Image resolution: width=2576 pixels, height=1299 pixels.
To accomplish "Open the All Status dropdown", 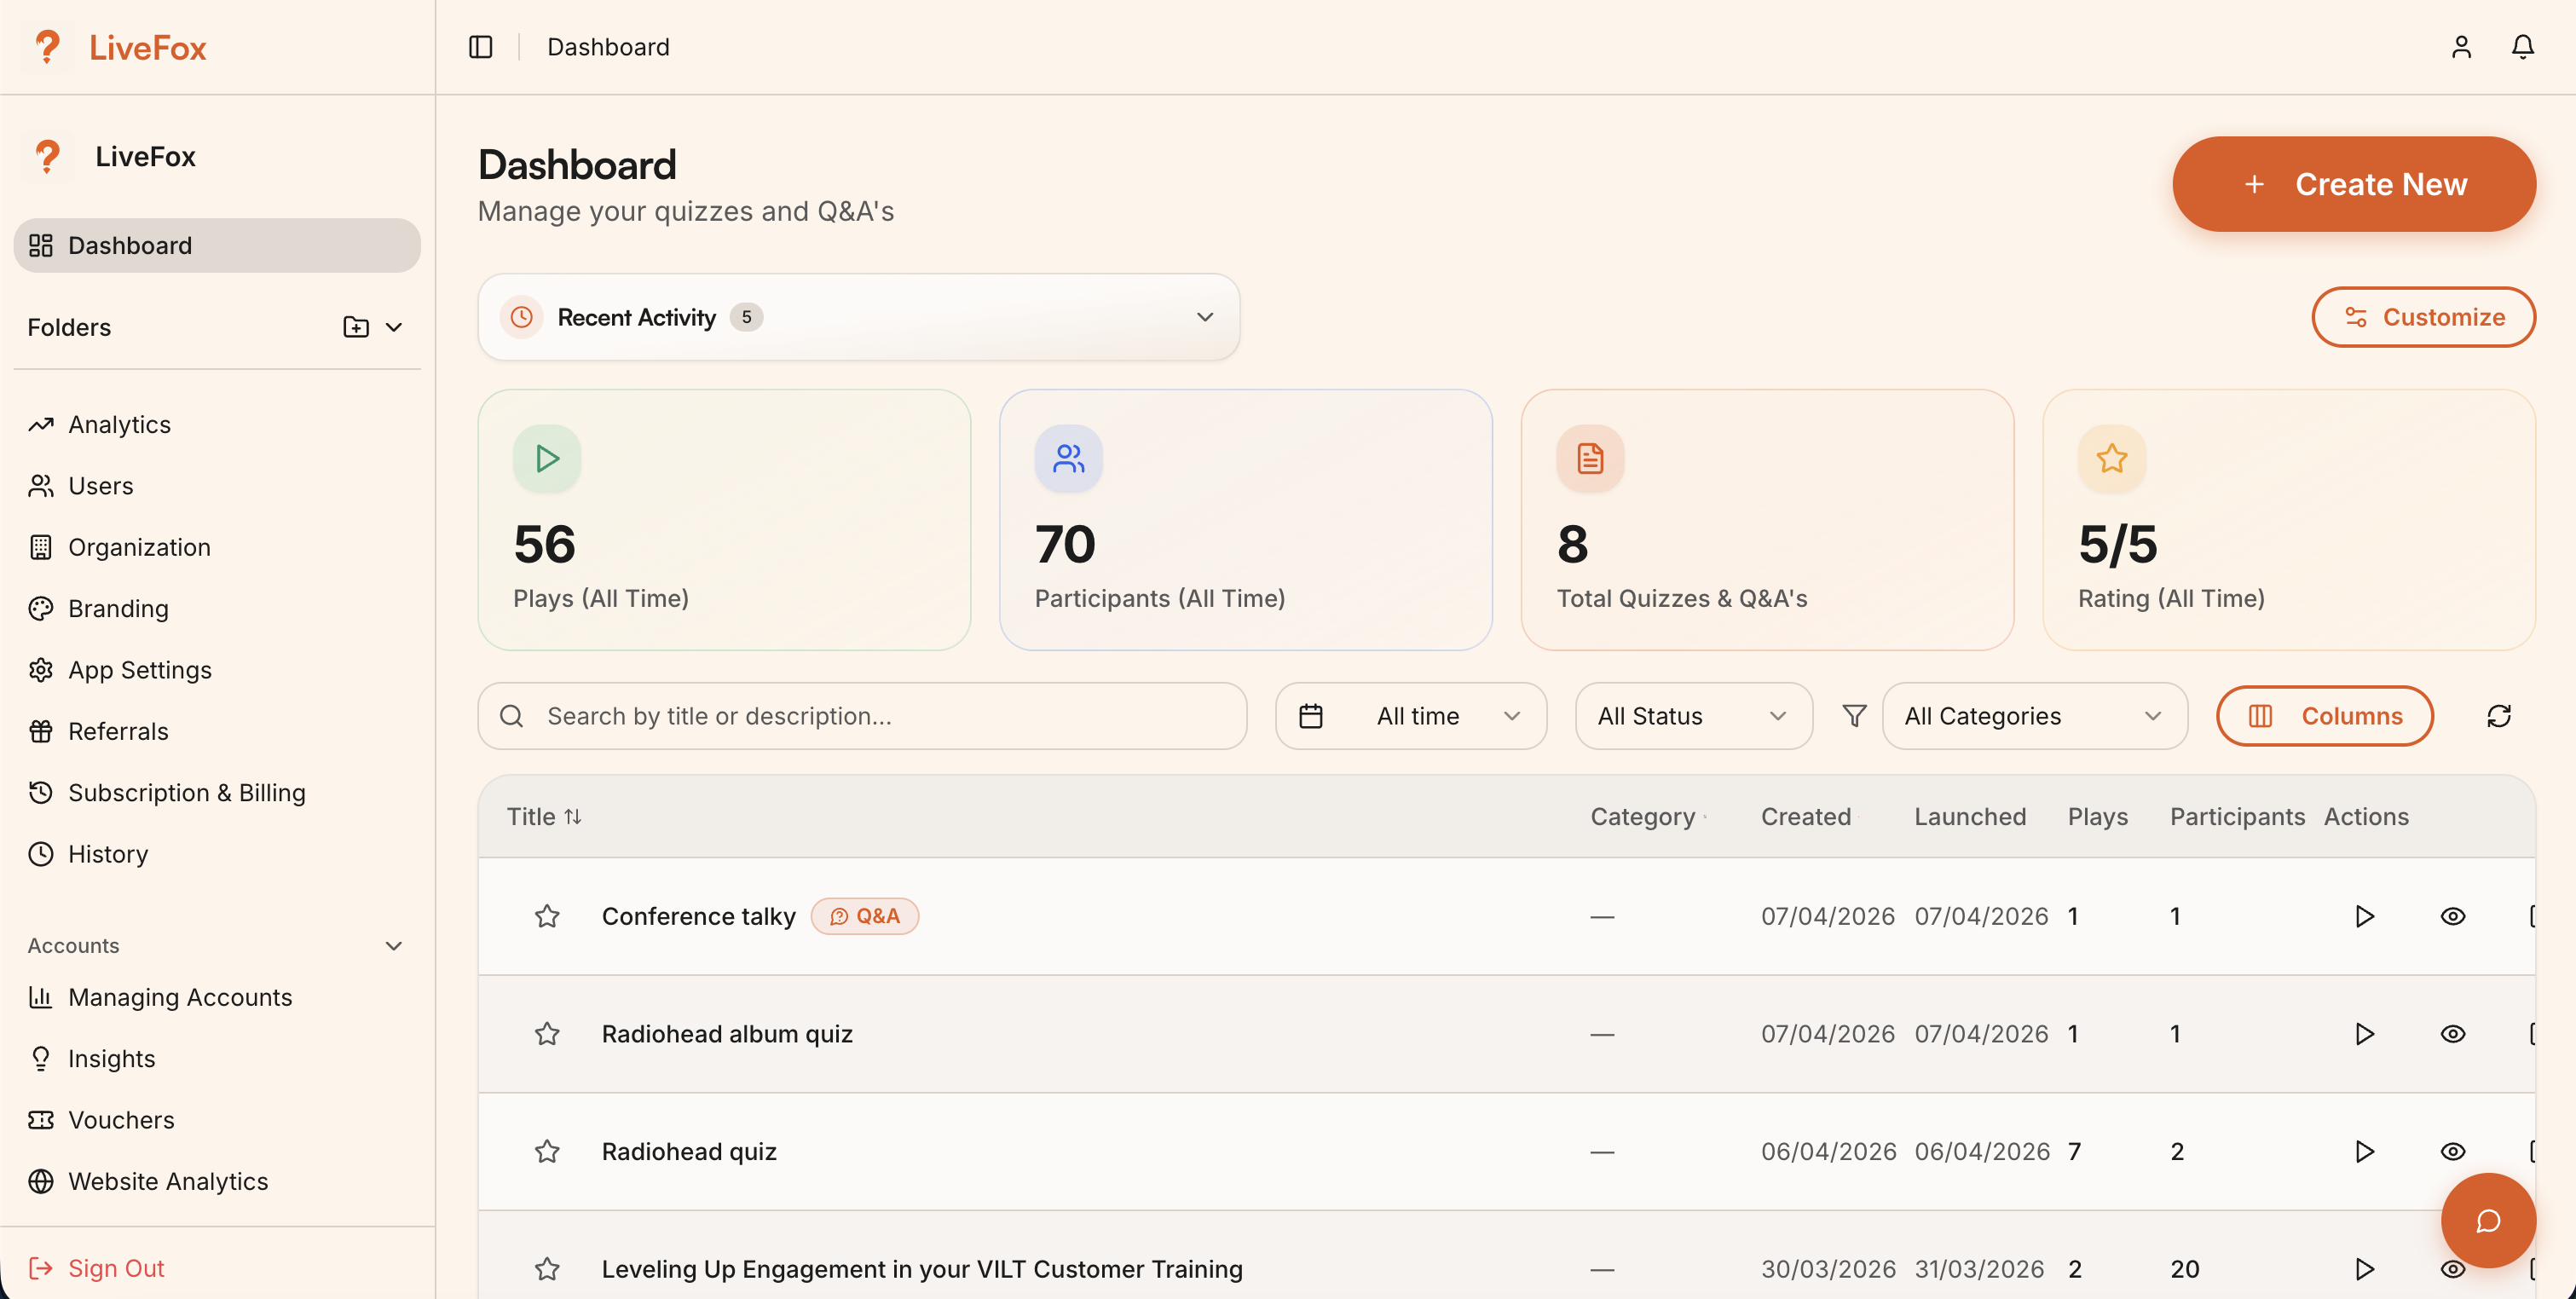I will pos(1693,716).
